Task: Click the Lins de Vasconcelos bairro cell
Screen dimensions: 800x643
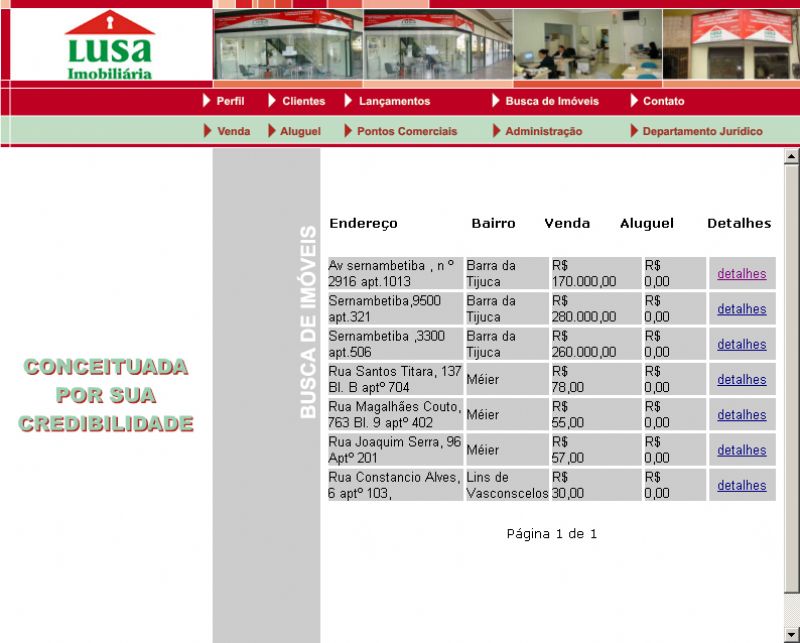Action: (x=507, y=485)
